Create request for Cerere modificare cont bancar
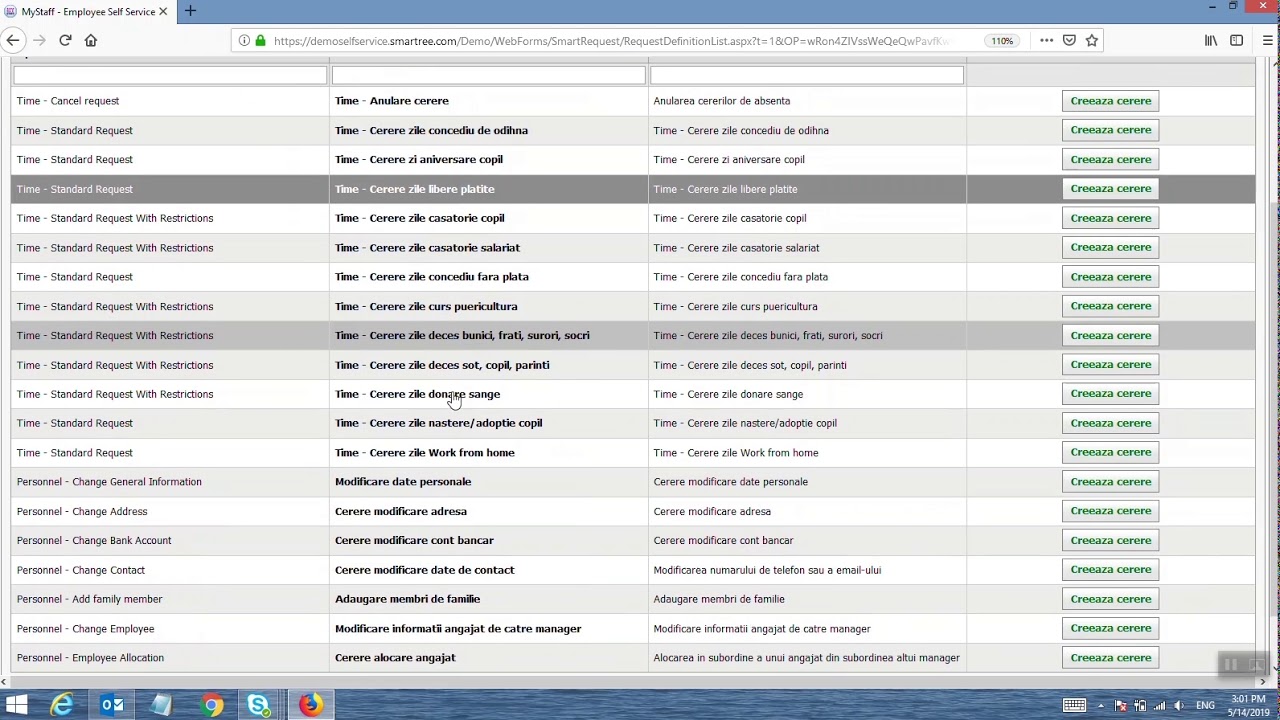The width and height of the screenshot is (1280, 720). (x=1110, y=540)
